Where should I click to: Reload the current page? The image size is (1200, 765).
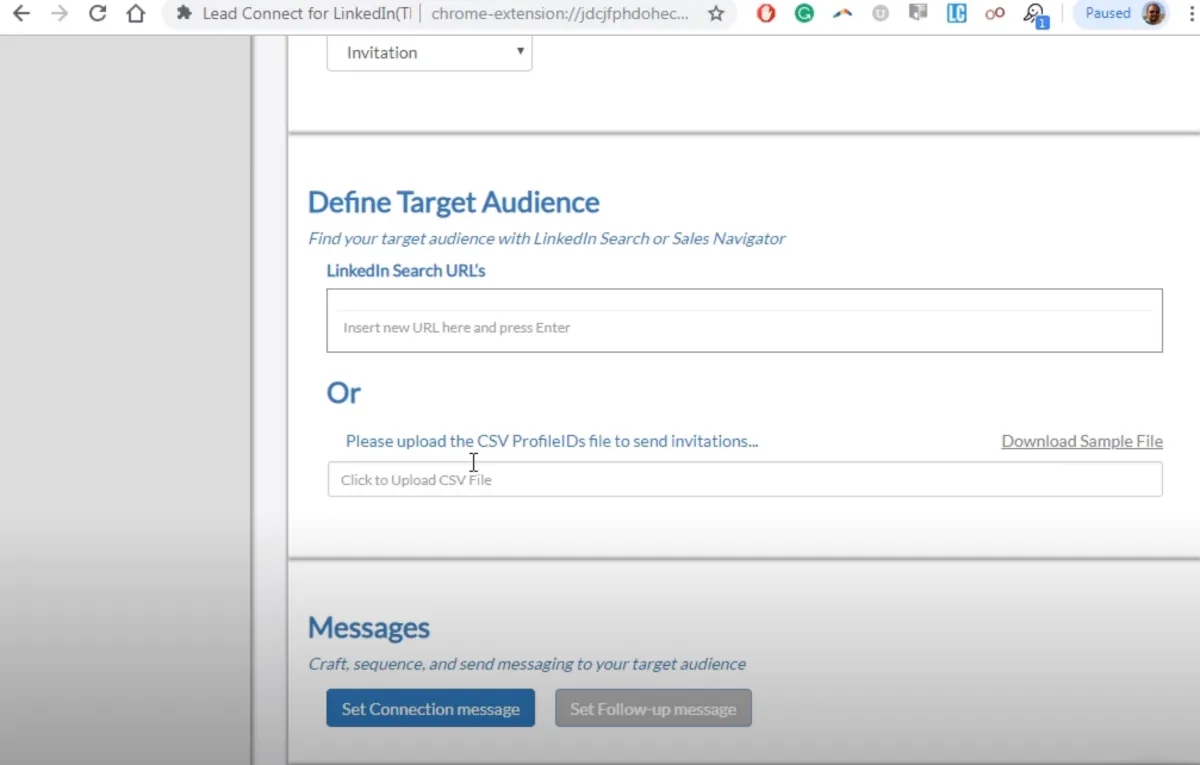click(x=97, y=14)
